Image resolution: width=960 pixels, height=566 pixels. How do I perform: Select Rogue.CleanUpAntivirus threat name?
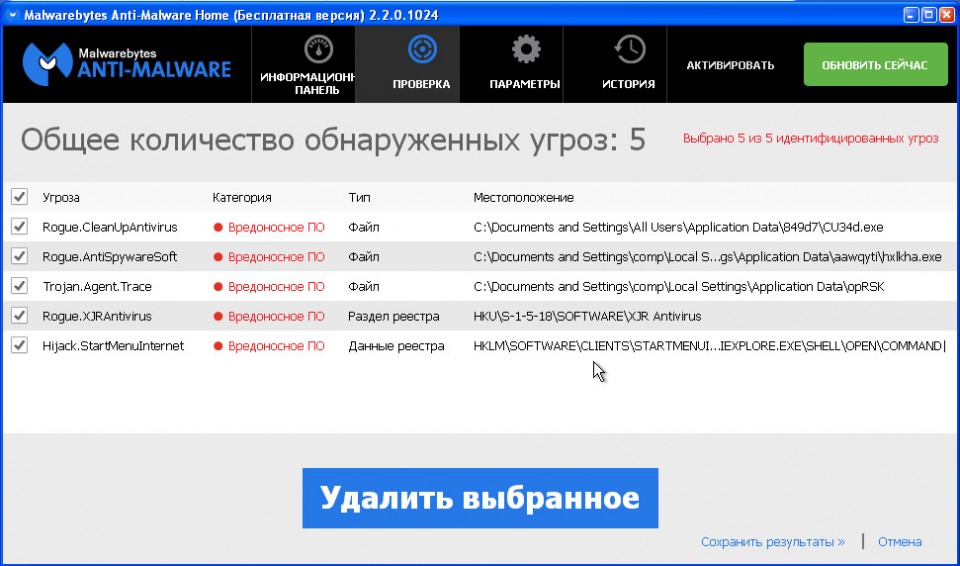[110, 227]
